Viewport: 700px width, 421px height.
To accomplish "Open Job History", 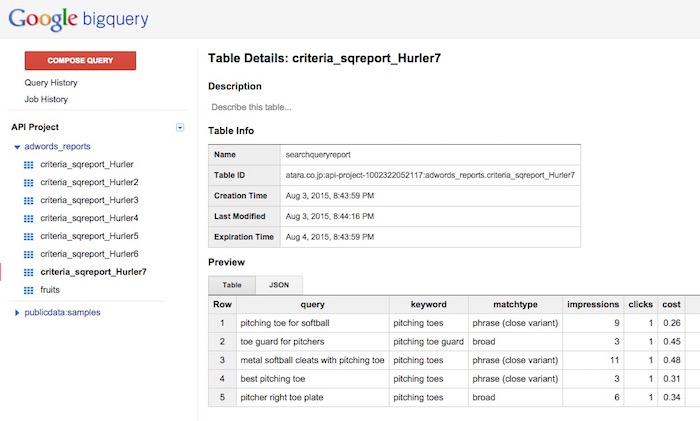I will pyautogui.click(x=46, y=99).
